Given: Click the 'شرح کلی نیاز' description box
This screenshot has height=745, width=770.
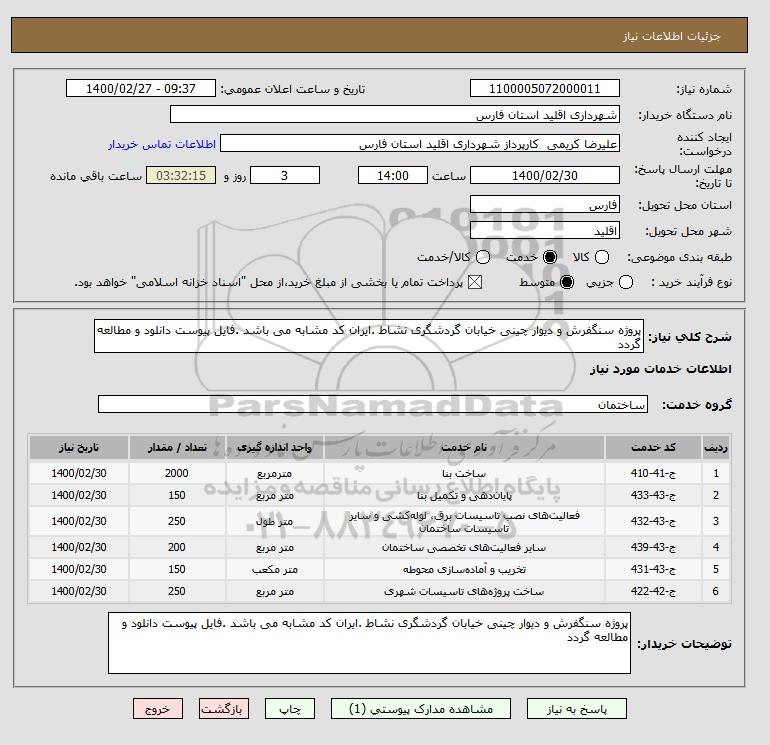Looking at the screenshot, I should [x=369, y=336].
